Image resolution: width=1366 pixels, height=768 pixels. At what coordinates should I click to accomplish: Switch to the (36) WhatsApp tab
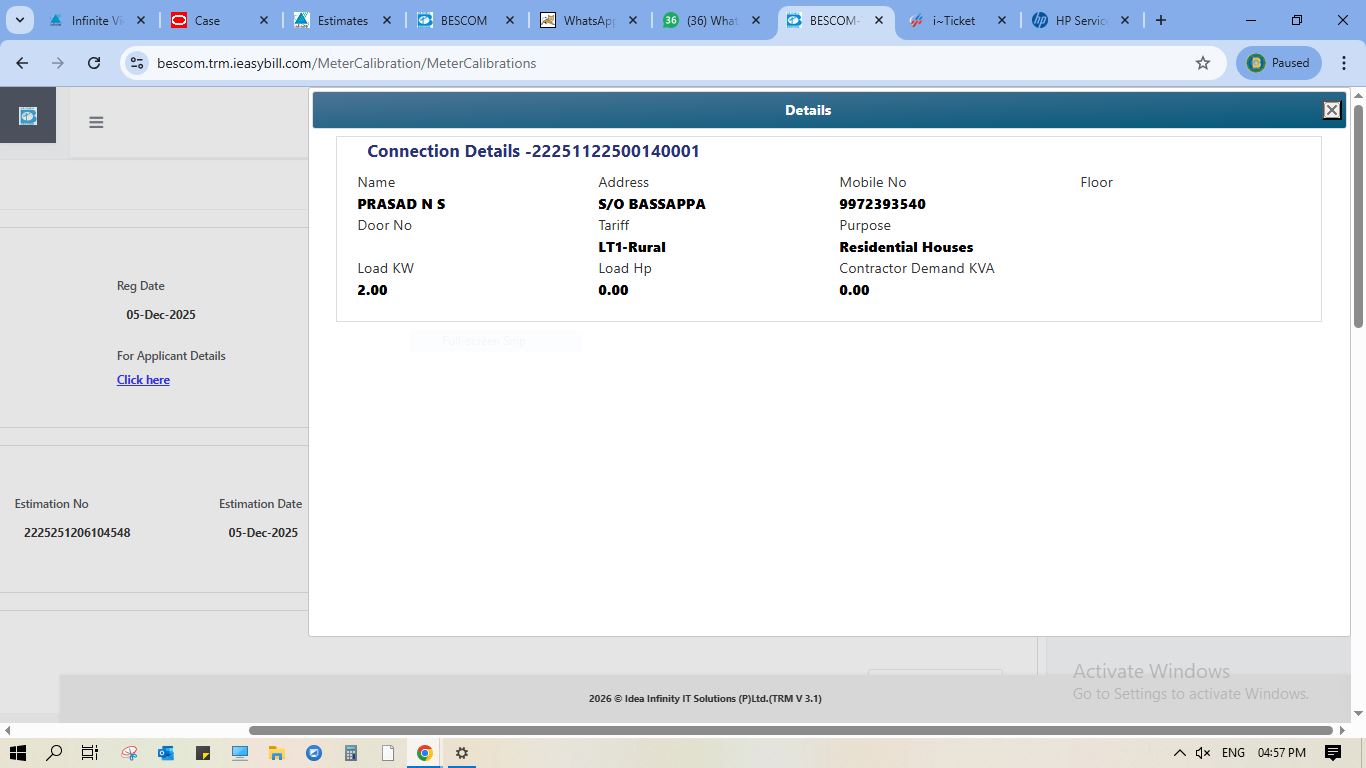(x=713, y=20)
